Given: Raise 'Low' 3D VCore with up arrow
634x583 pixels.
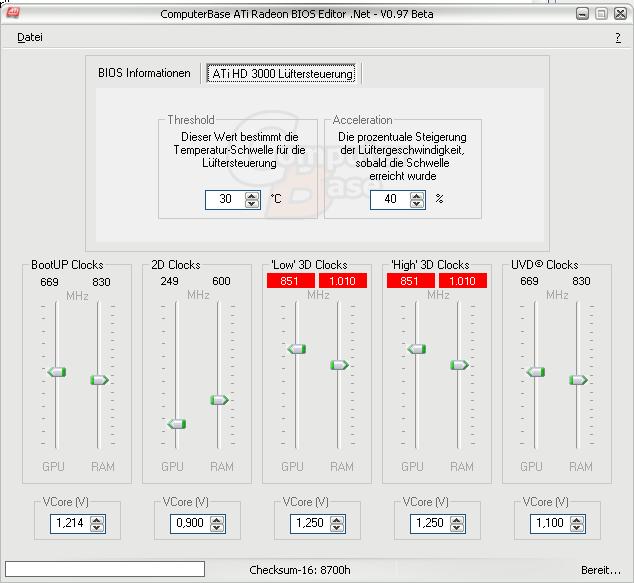Looking at the screenshot, I should [x=337, y=520].
